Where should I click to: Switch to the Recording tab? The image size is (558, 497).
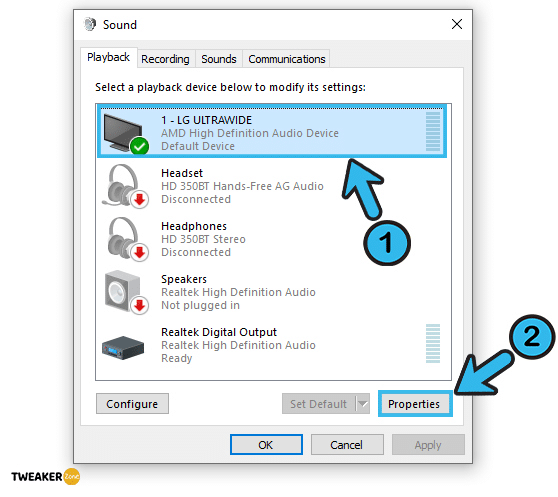click(x=165, y=59)
